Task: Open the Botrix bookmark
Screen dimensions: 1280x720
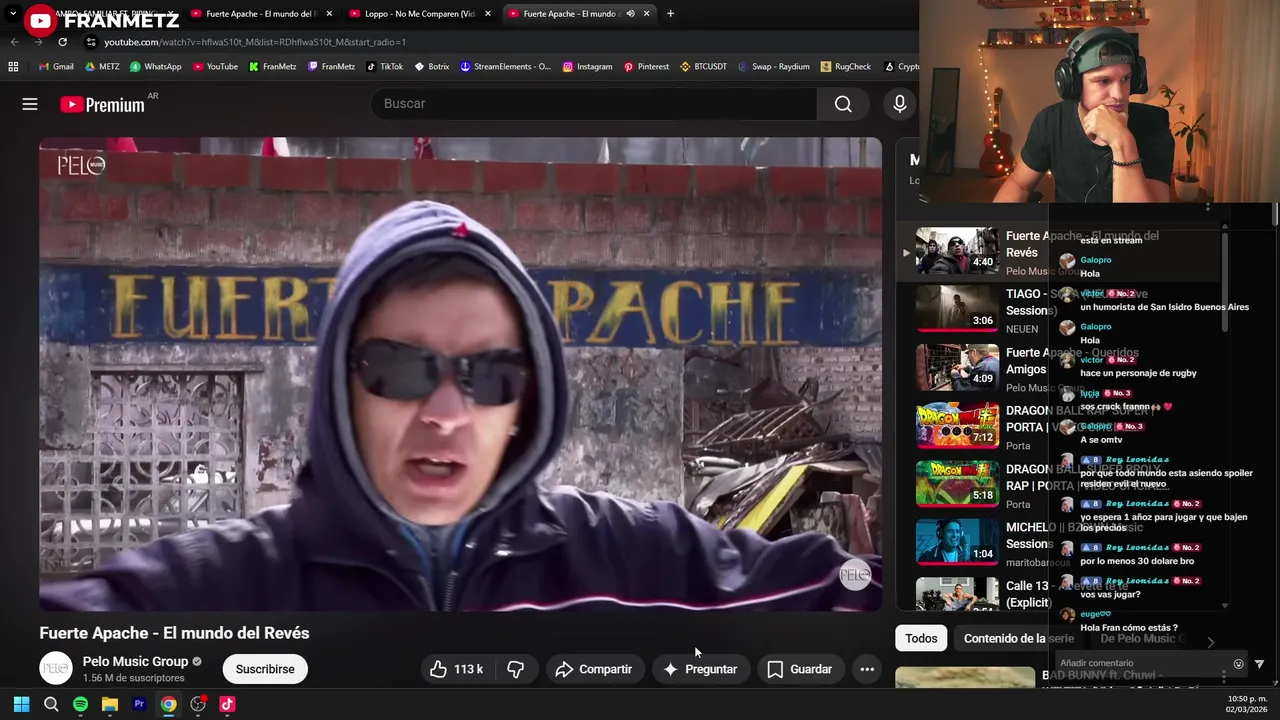Action: tap(432, 67)
